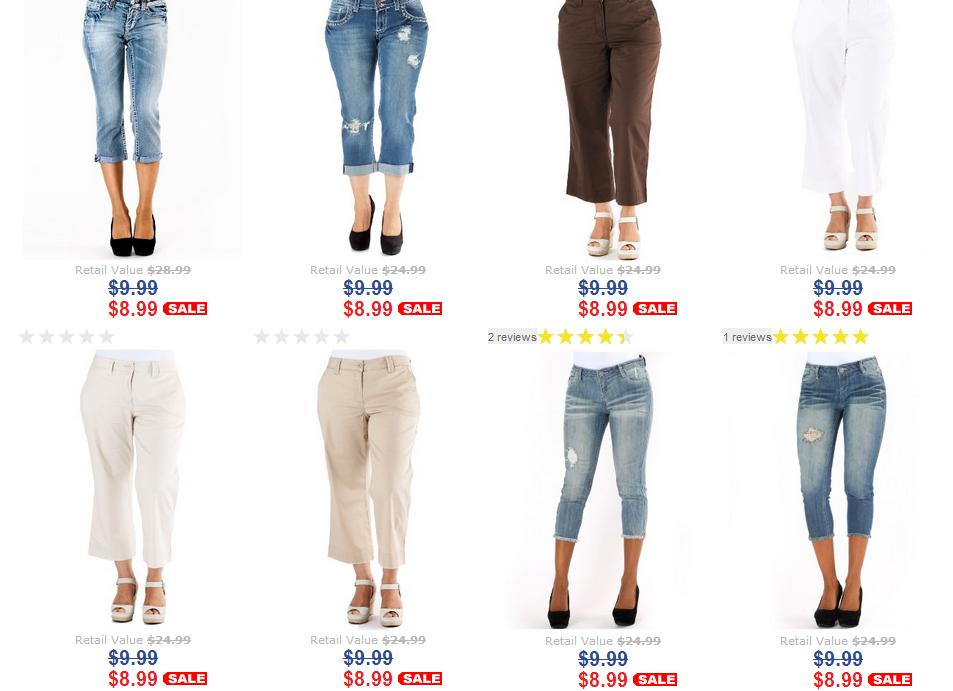The image size is (953, 691).
Task: Open the cream cropped pants photo
Action: pos(132,489)
